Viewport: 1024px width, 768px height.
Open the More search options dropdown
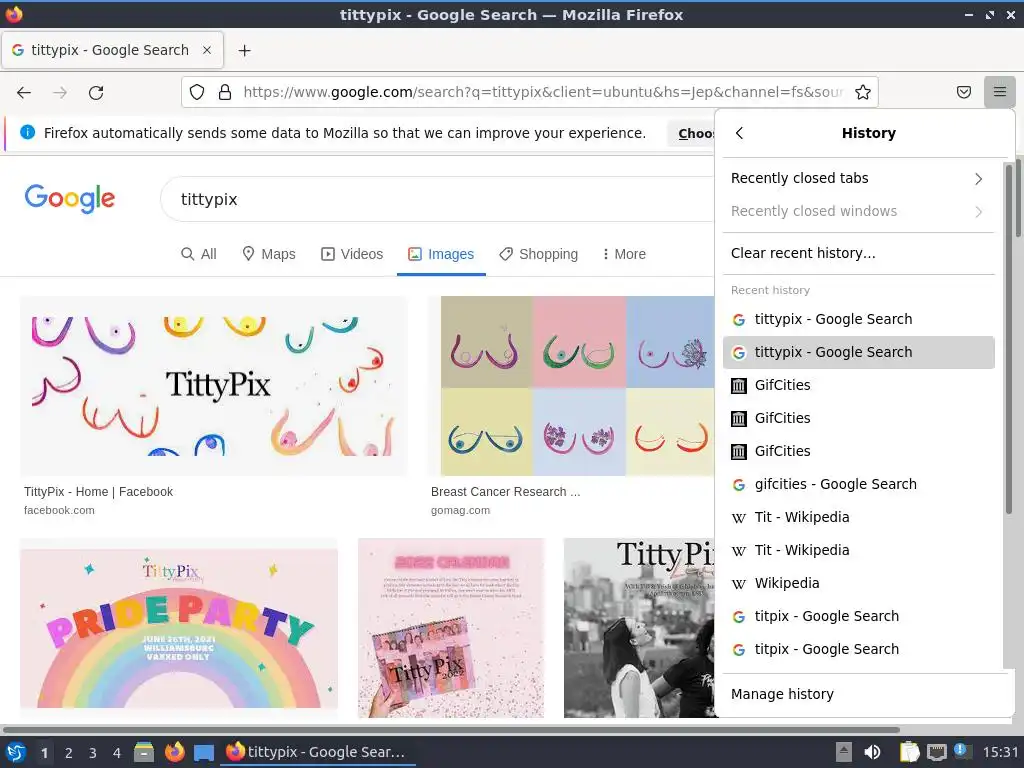624,254
